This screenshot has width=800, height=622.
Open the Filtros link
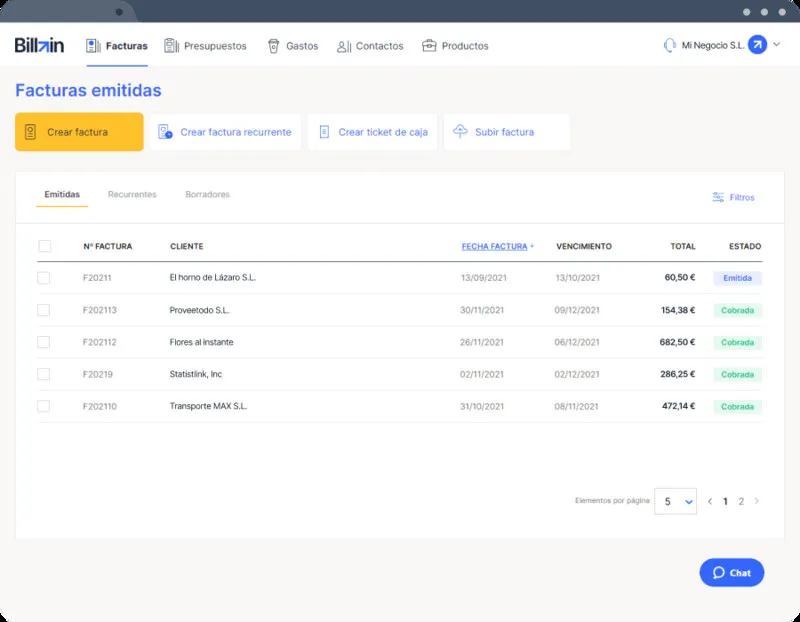(x=733, y=197)
